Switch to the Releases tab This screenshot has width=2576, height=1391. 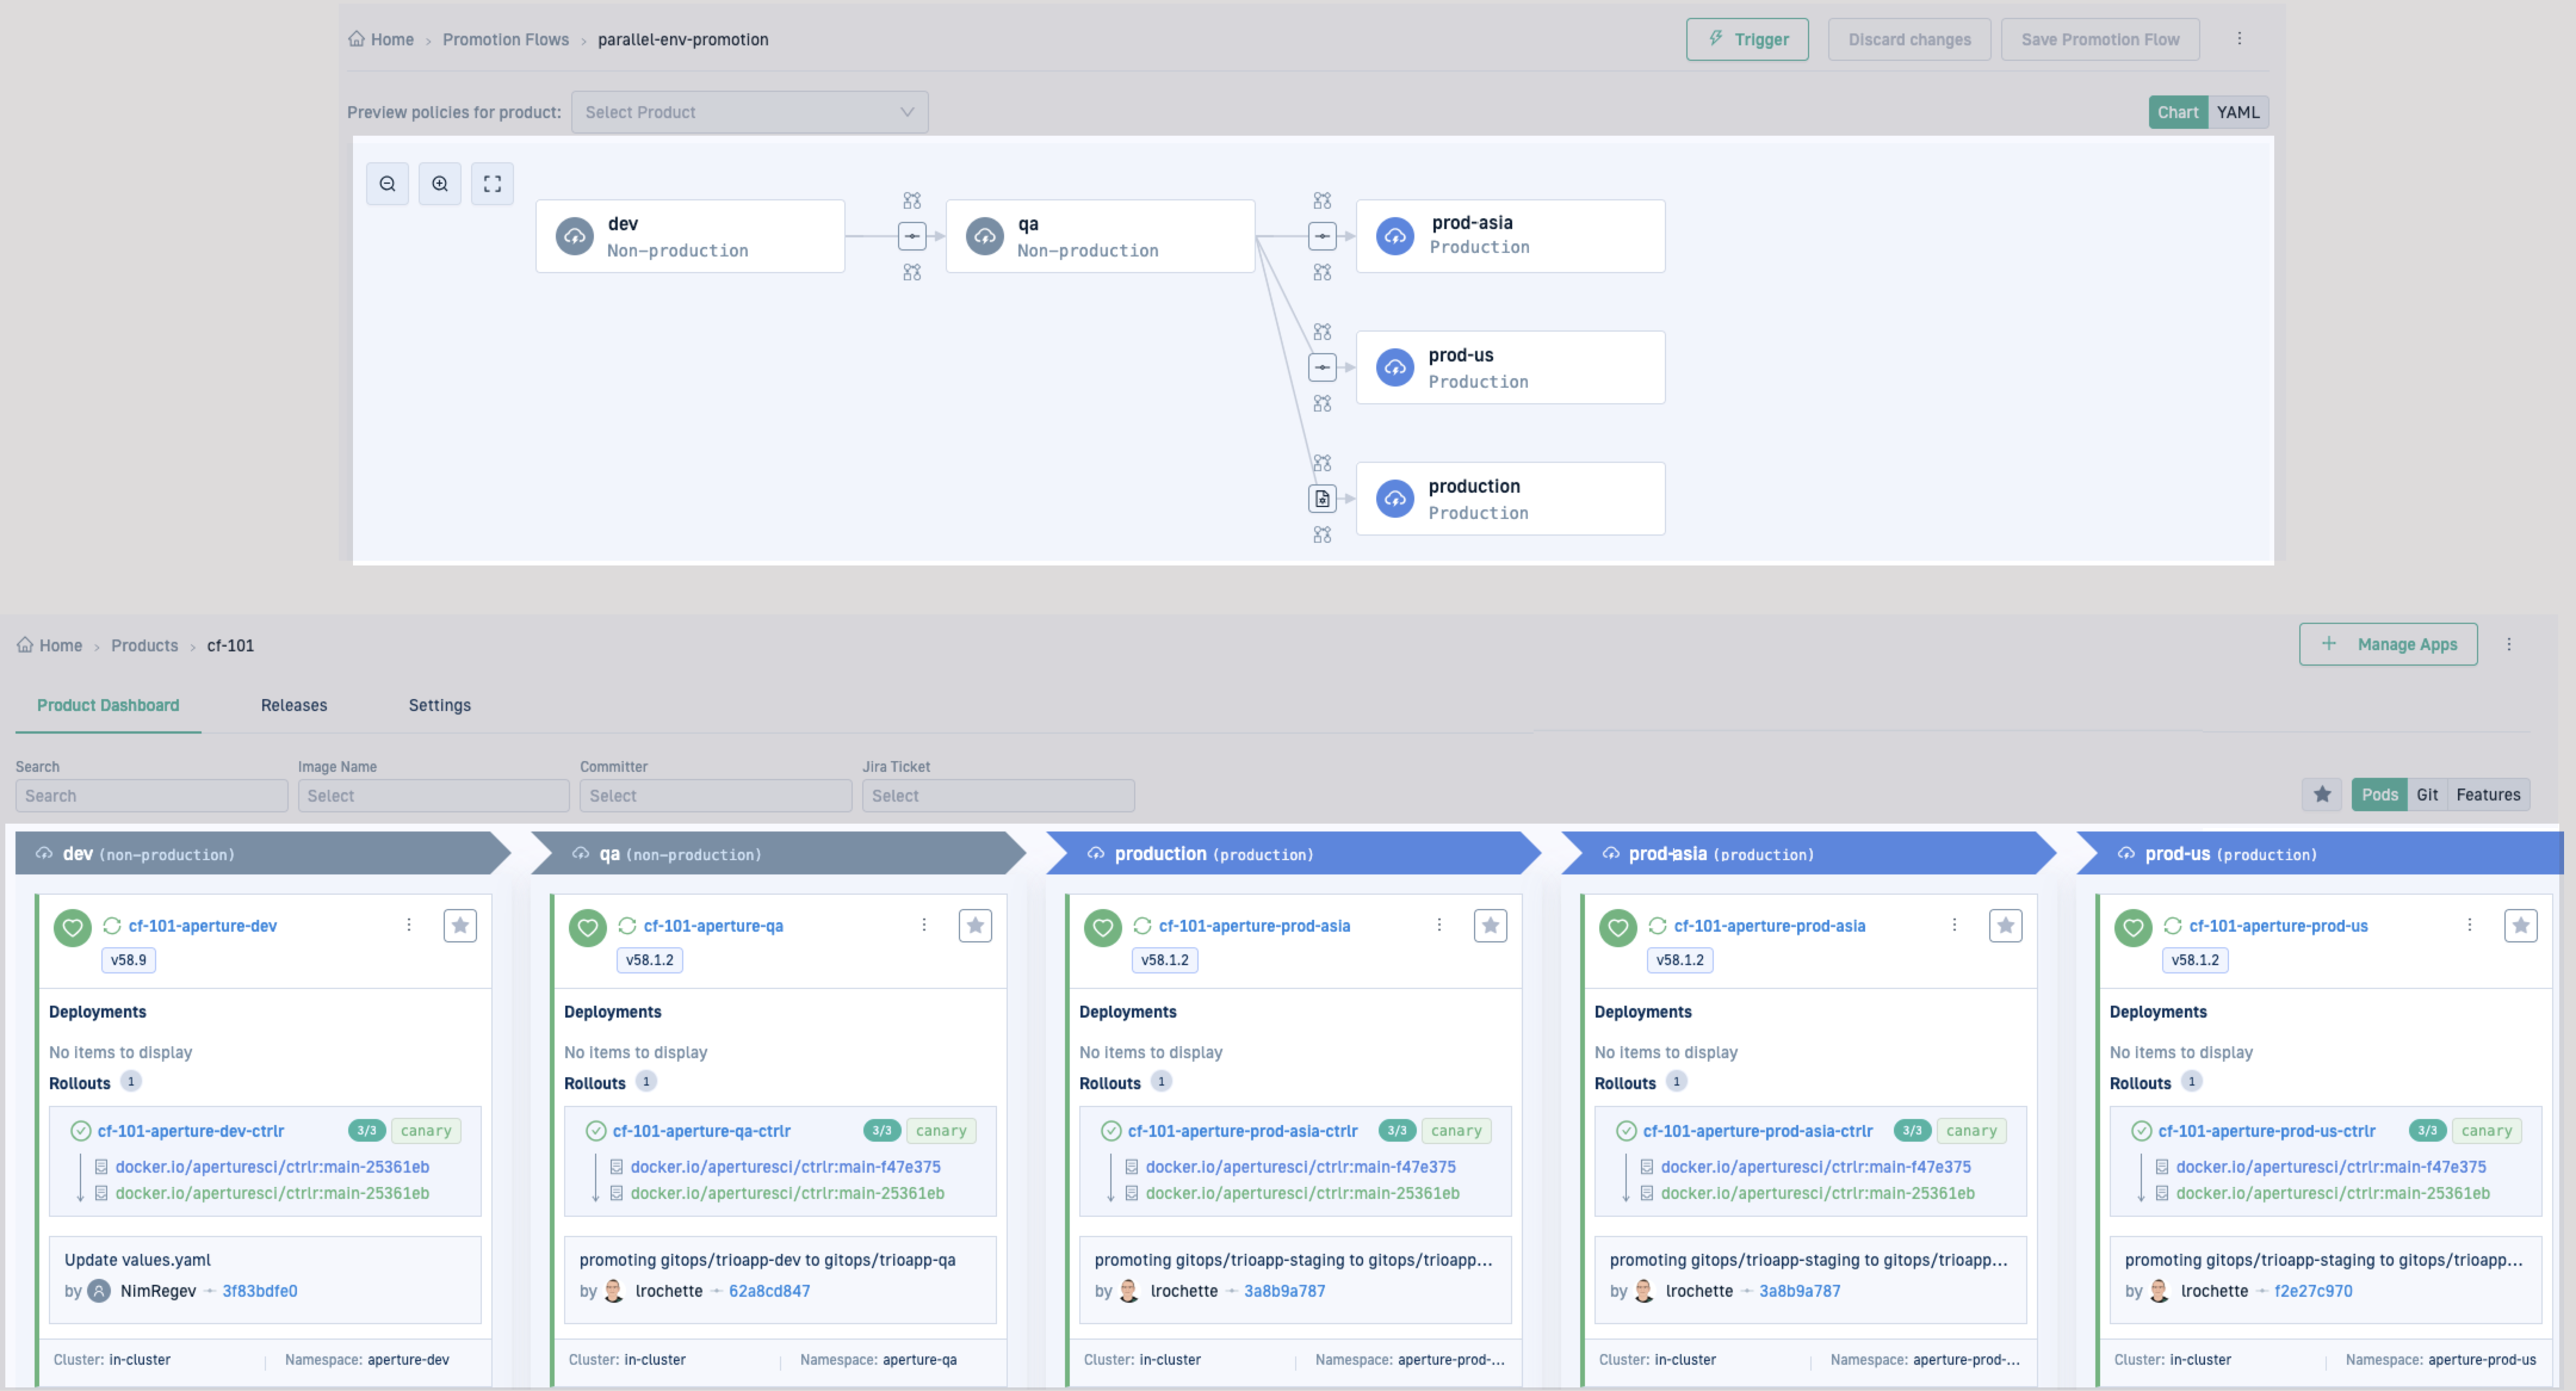[x=294, y=705]
